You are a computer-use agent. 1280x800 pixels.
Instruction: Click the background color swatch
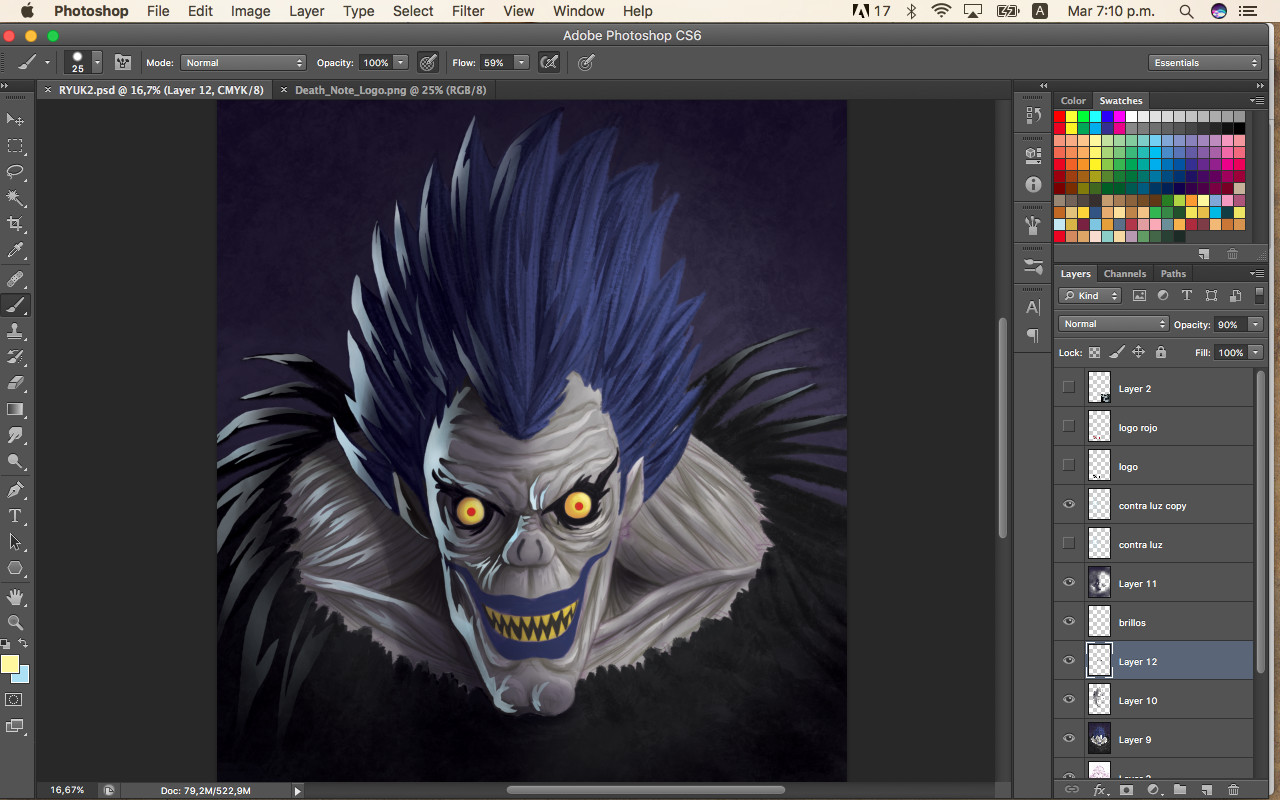click(24, 676)
